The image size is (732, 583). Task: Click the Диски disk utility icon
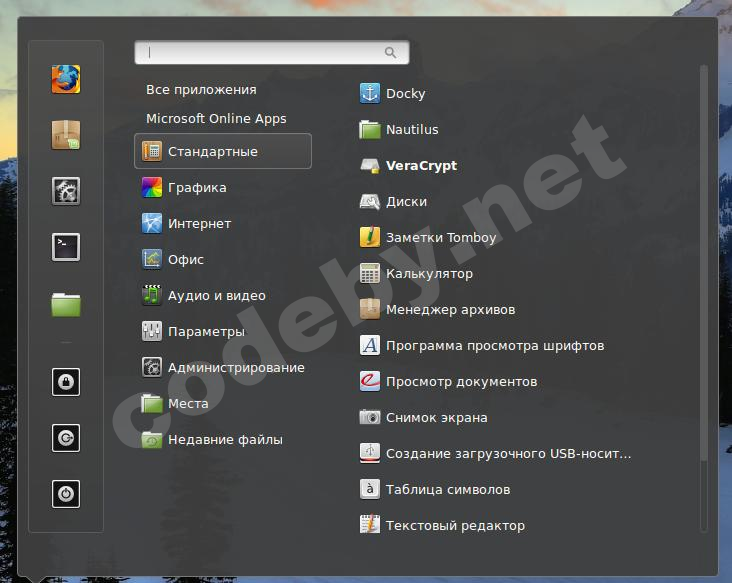click(x=370, y=202)
